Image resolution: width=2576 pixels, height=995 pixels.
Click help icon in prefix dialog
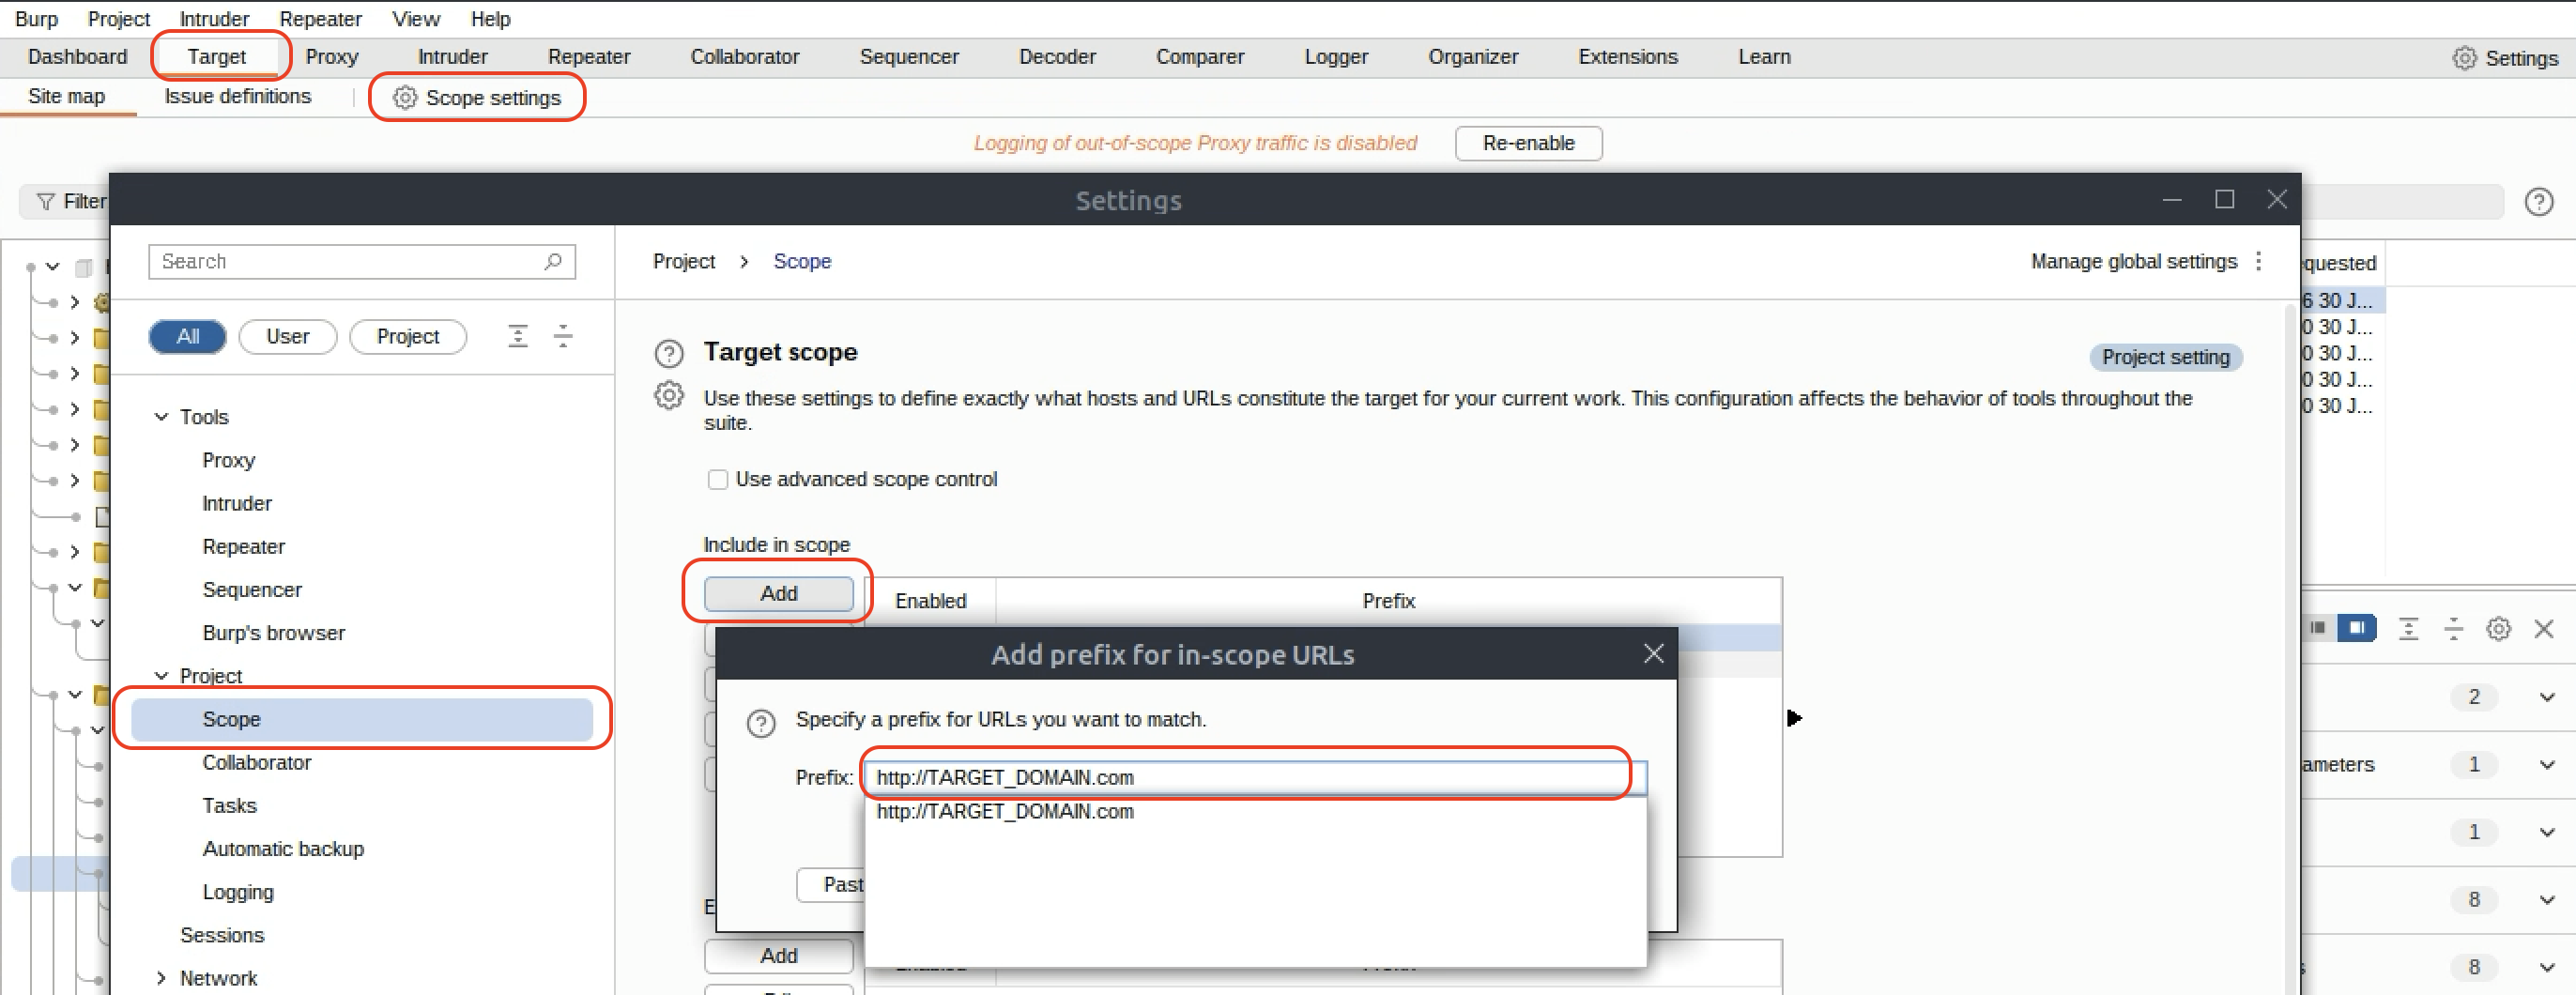tap(761, 722)
